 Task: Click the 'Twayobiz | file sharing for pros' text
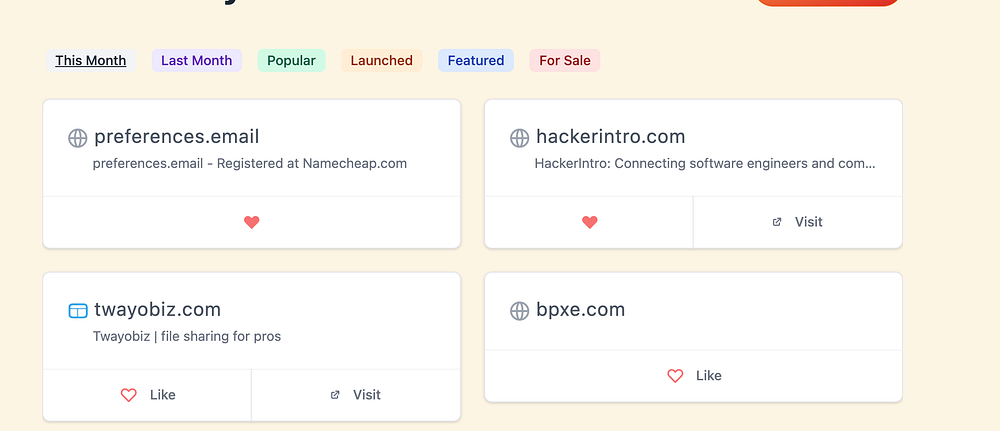[x=187, y=336]
